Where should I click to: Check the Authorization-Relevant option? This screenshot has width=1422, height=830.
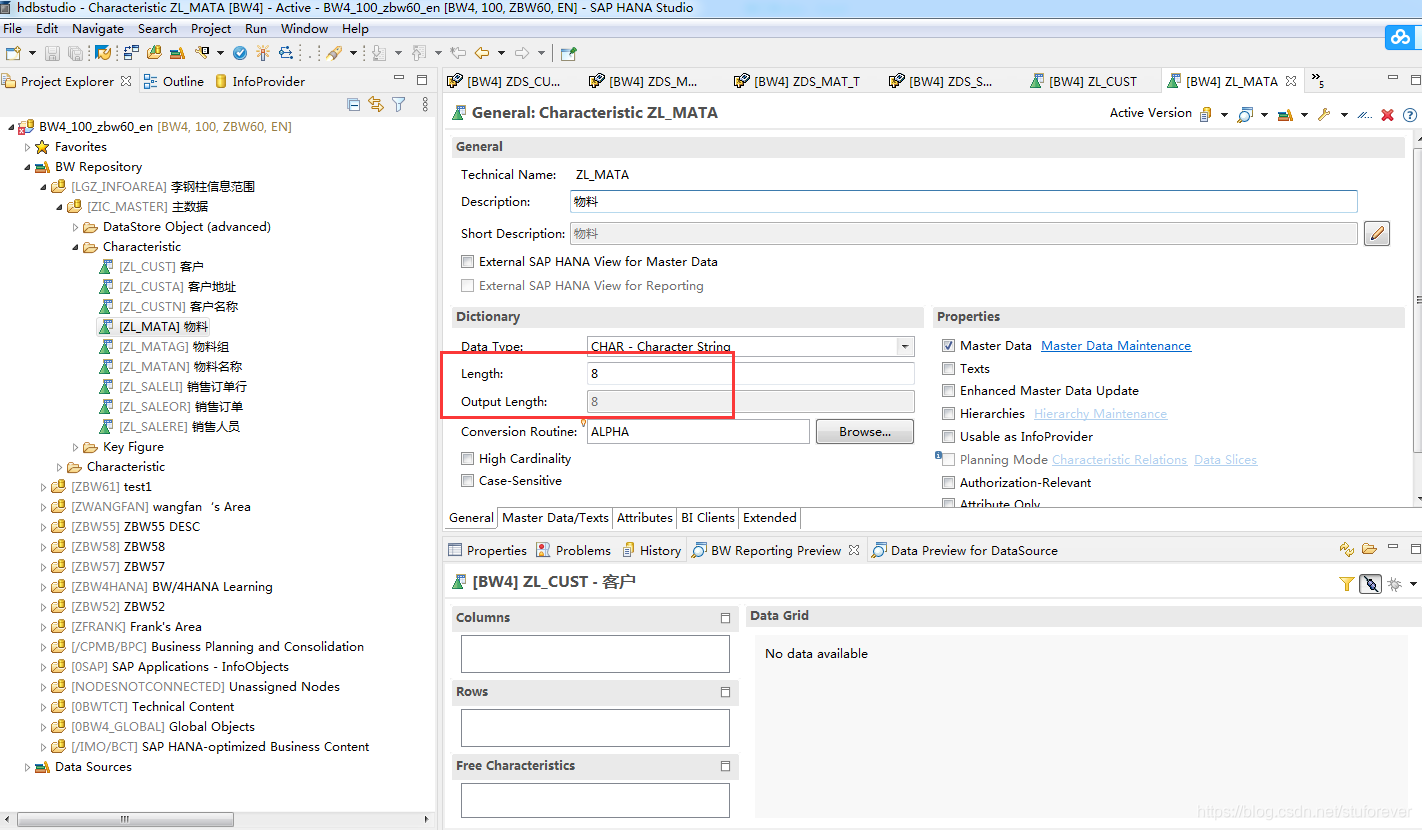coord(948,483)
